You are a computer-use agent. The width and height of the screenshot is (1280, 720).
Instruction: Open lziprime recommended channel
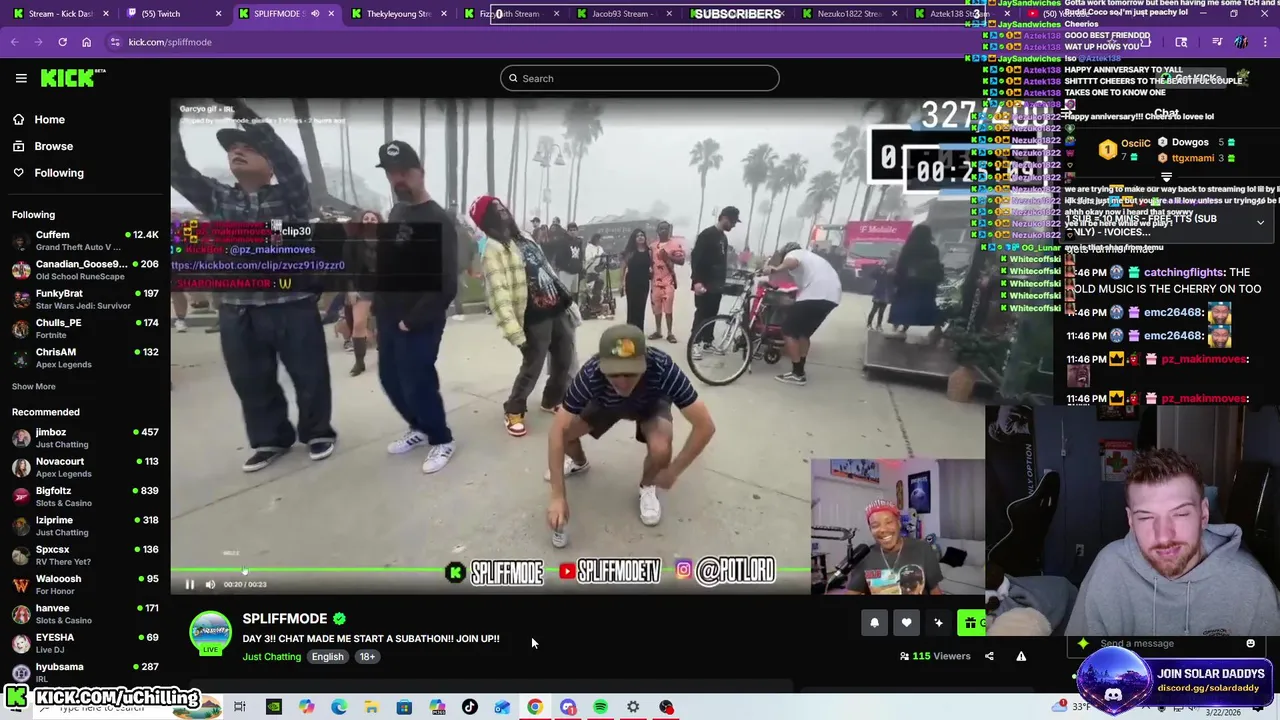coord(84,526)
